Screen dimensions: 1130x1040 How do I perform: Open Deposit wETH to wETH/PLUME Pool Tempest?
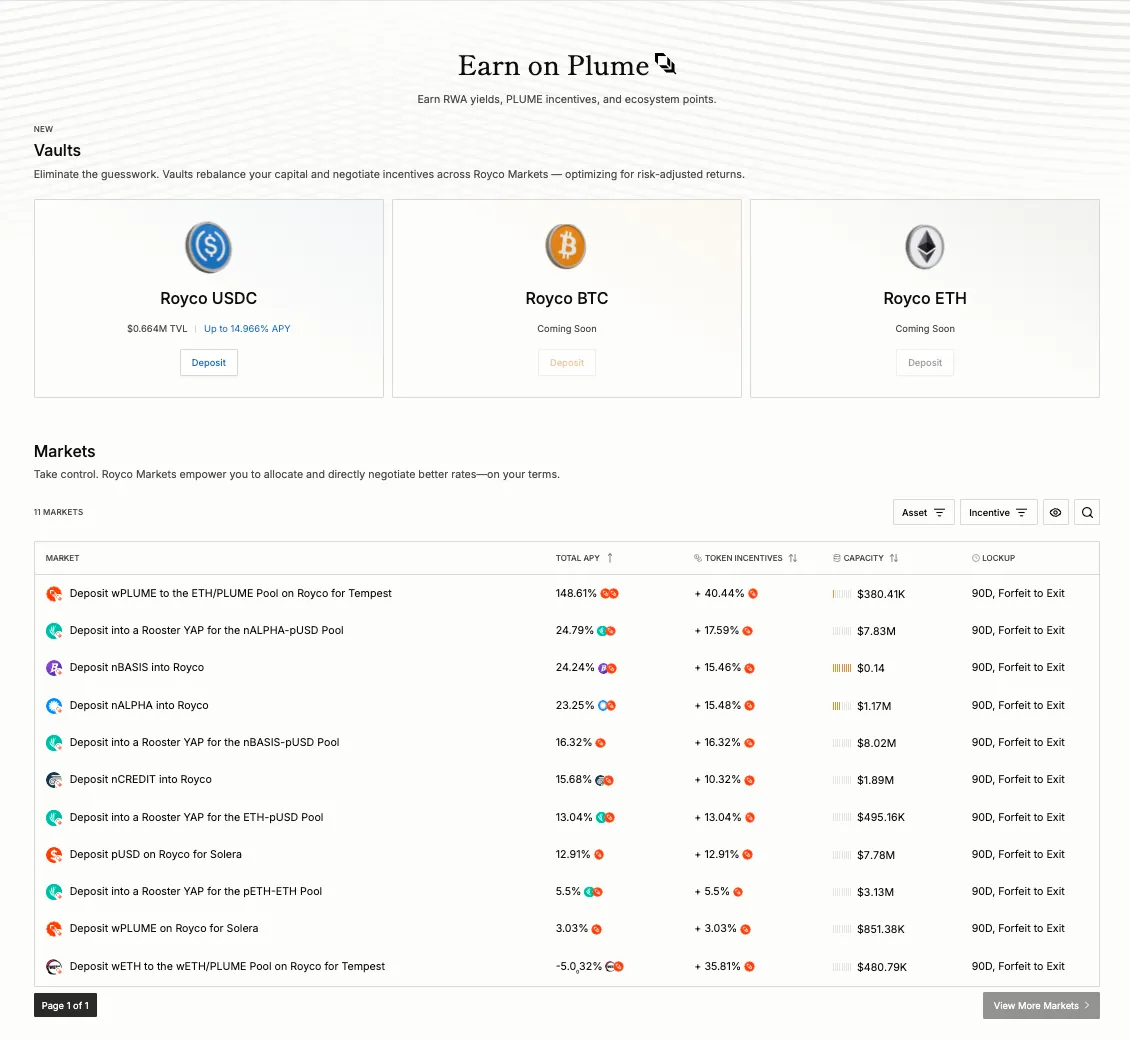227,966
